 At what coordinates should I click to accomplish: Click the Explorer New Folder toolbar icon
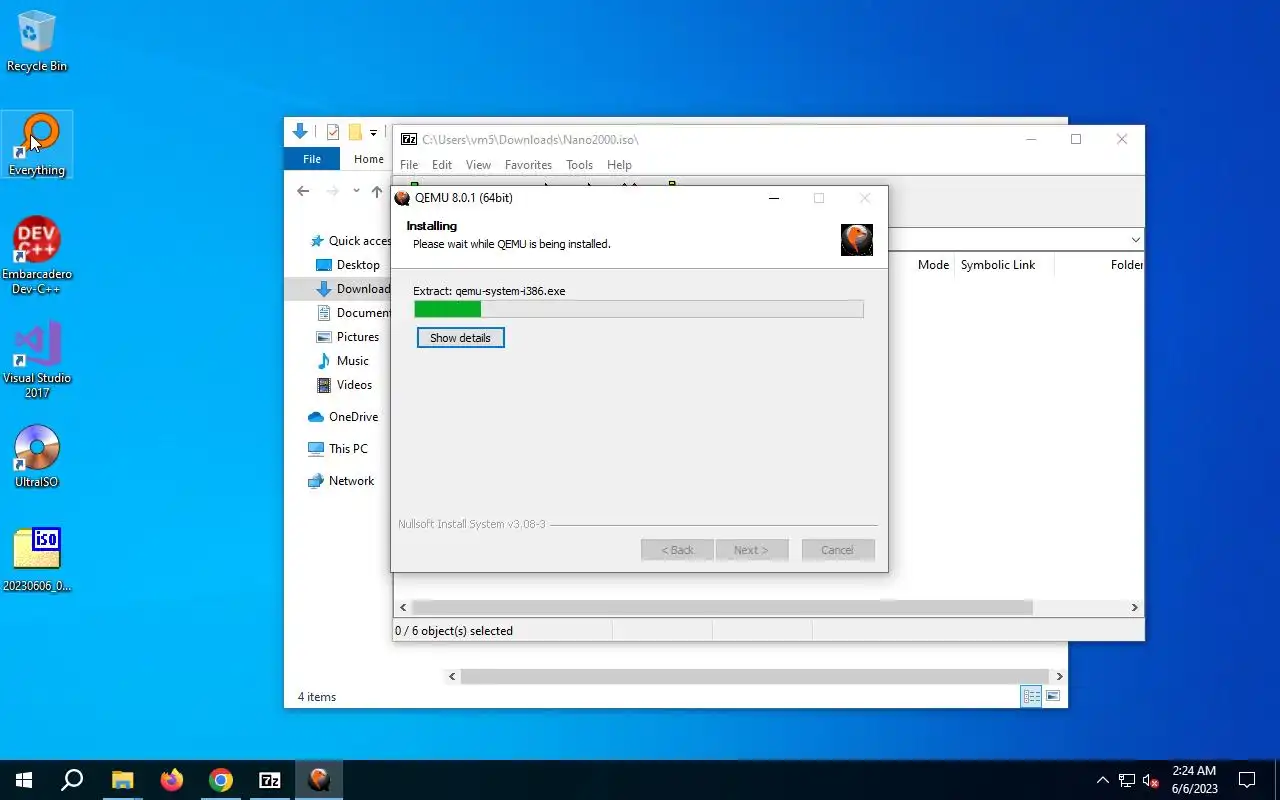(355, 132)
